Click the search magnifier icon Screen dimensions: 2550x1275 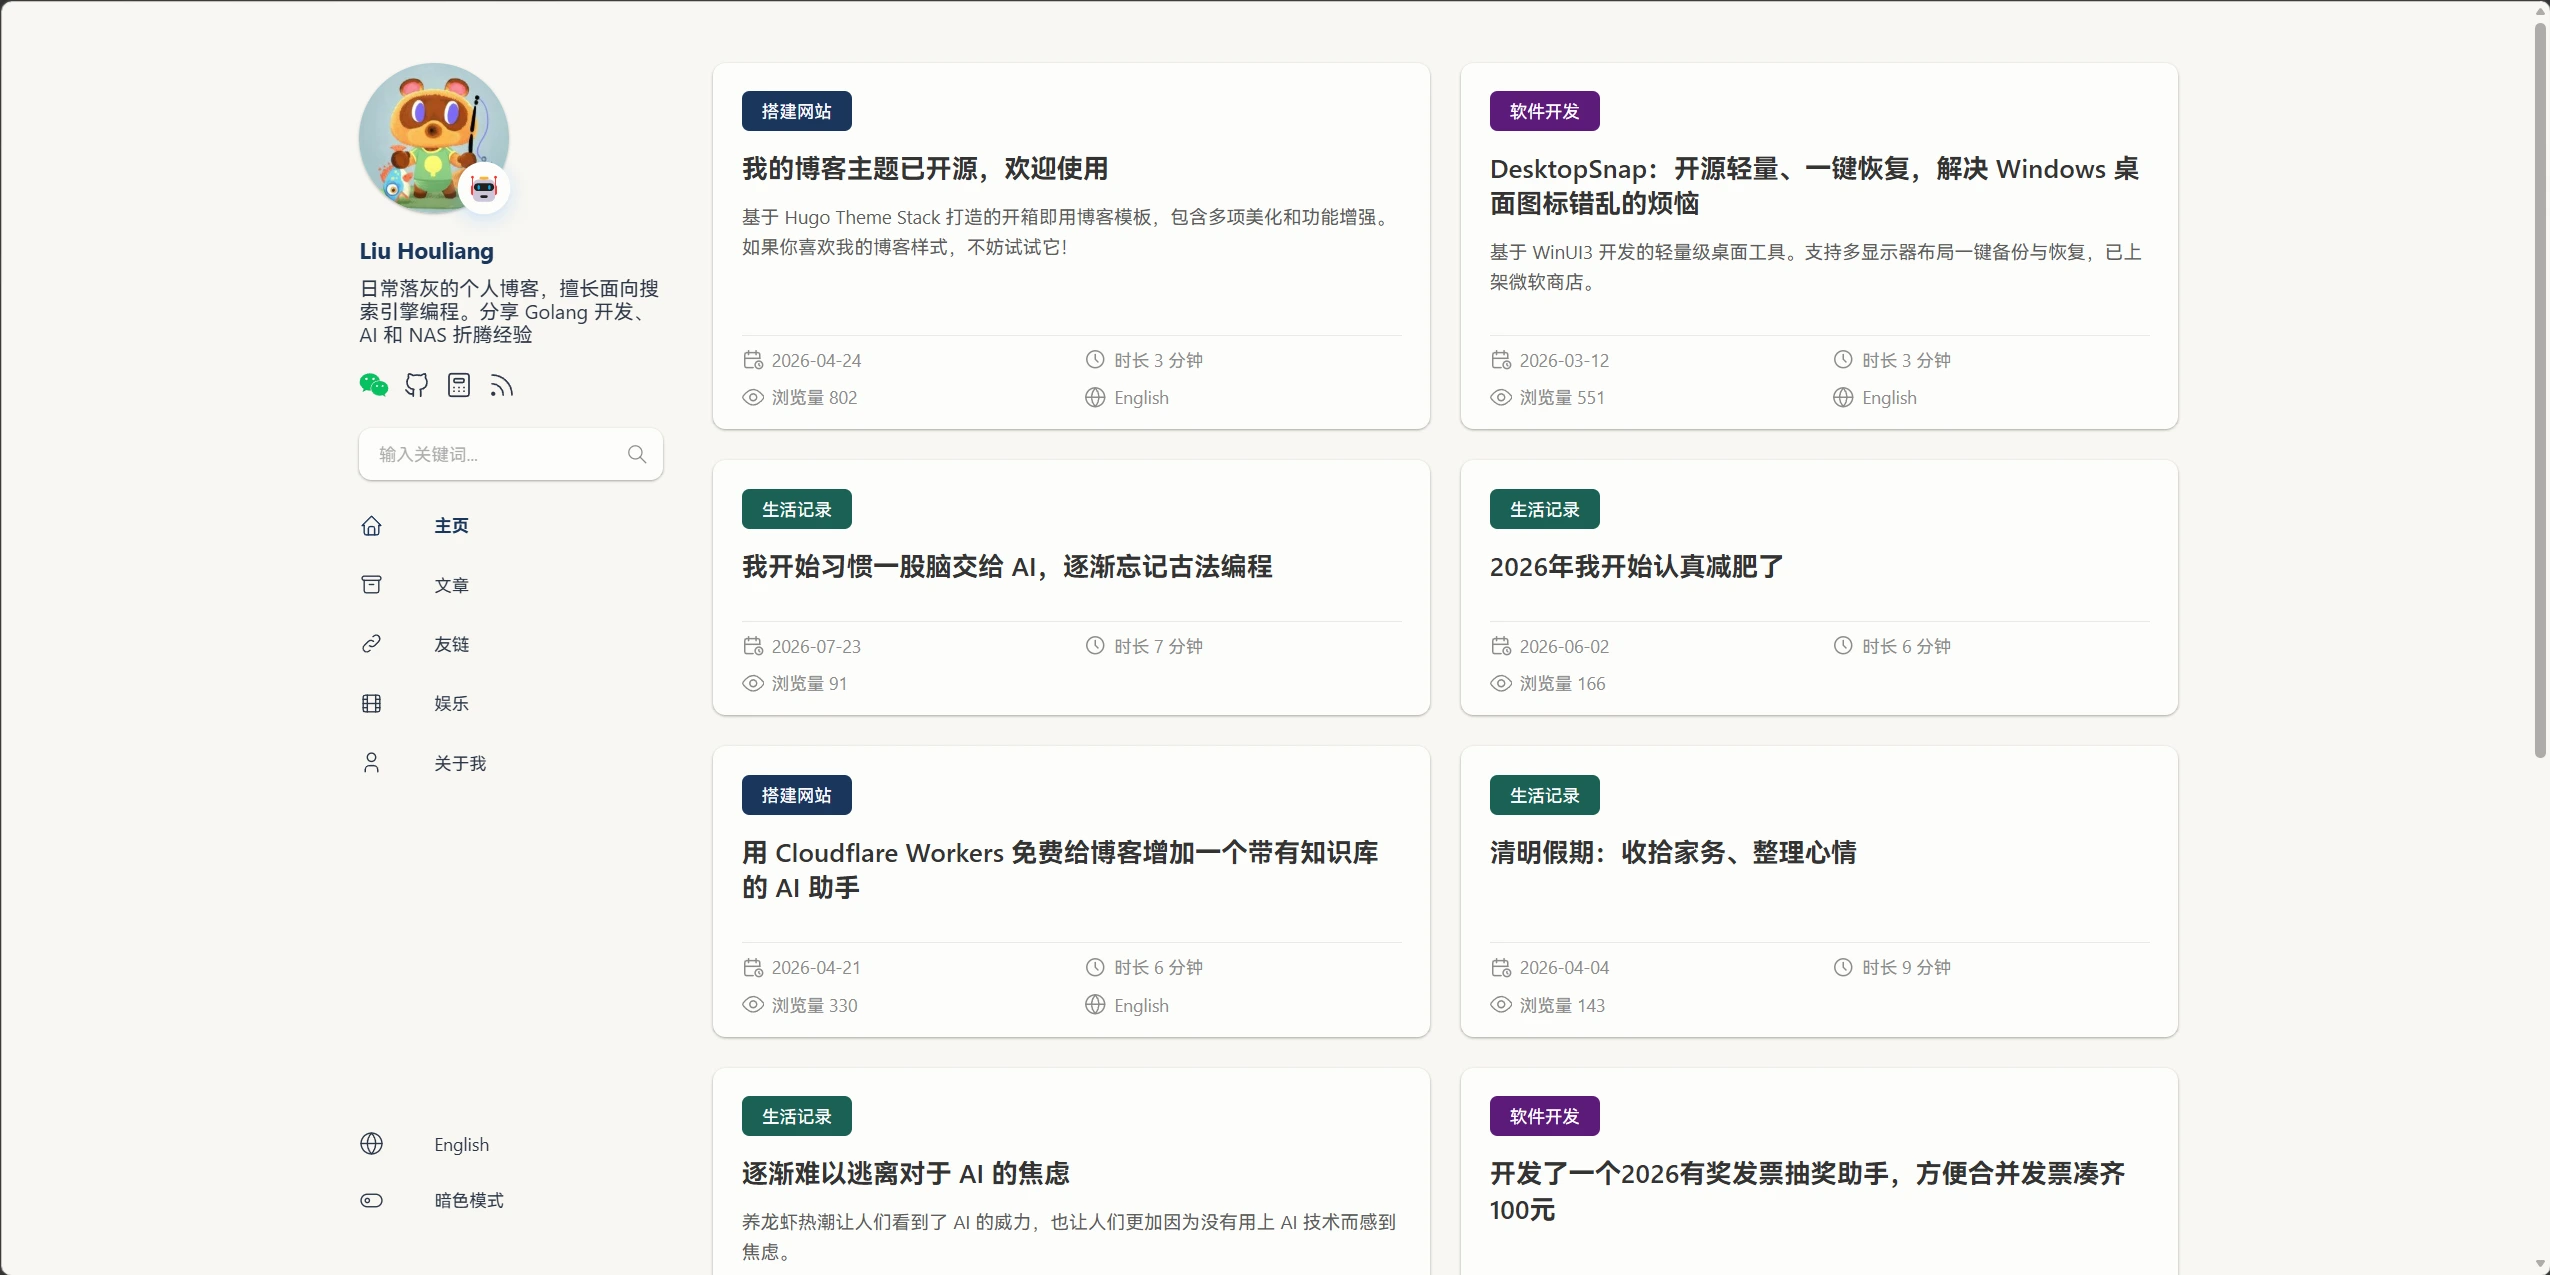click(x=637, y=454)
